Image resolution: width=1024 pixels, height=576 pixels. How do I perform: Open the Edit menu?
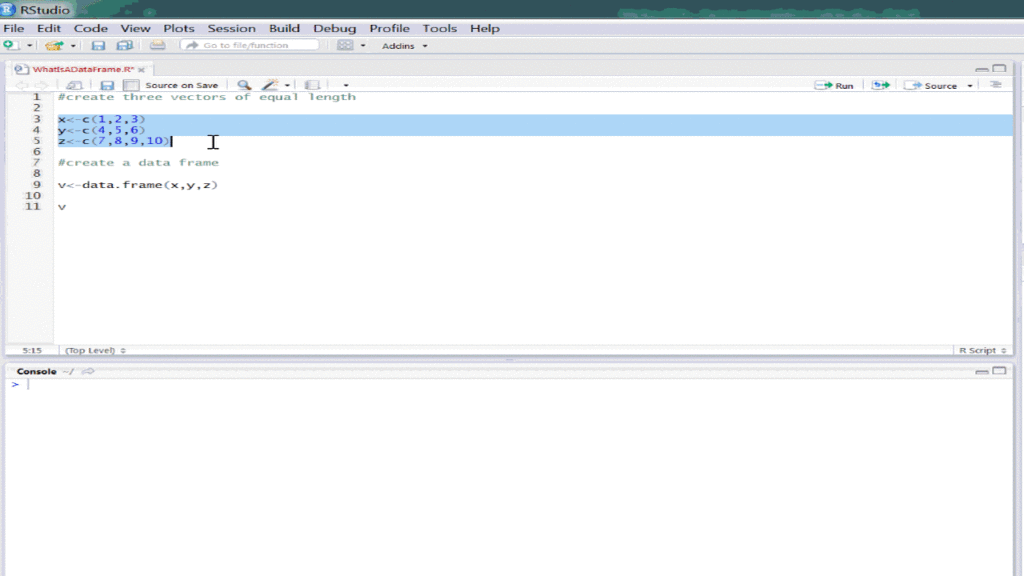click(x=48, y=28)
